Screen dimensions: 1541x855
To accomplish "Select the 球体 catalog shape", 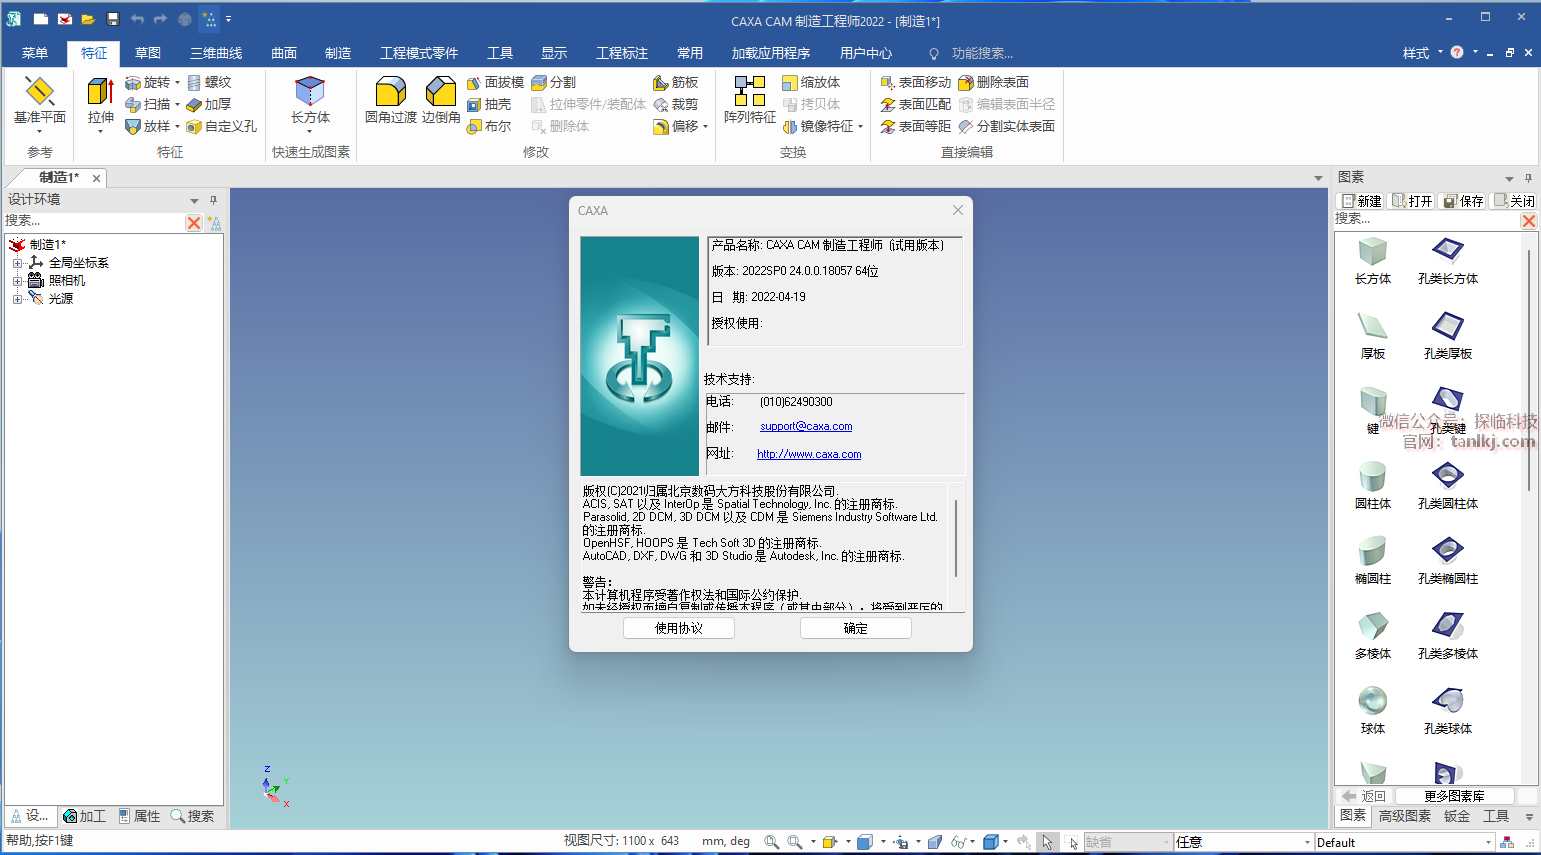I will [1373, 712].
